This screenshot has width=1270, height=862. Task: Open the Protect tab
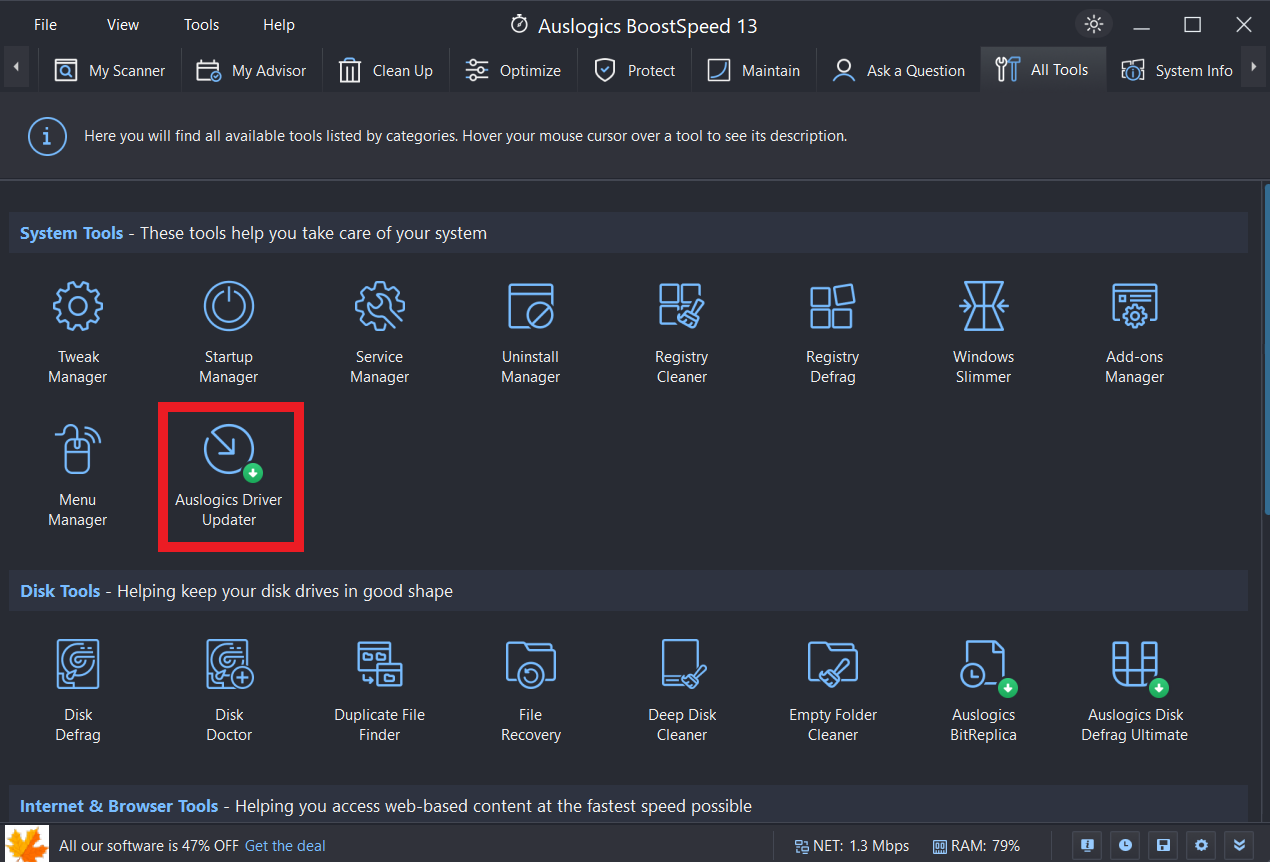(x=635, y=70)
